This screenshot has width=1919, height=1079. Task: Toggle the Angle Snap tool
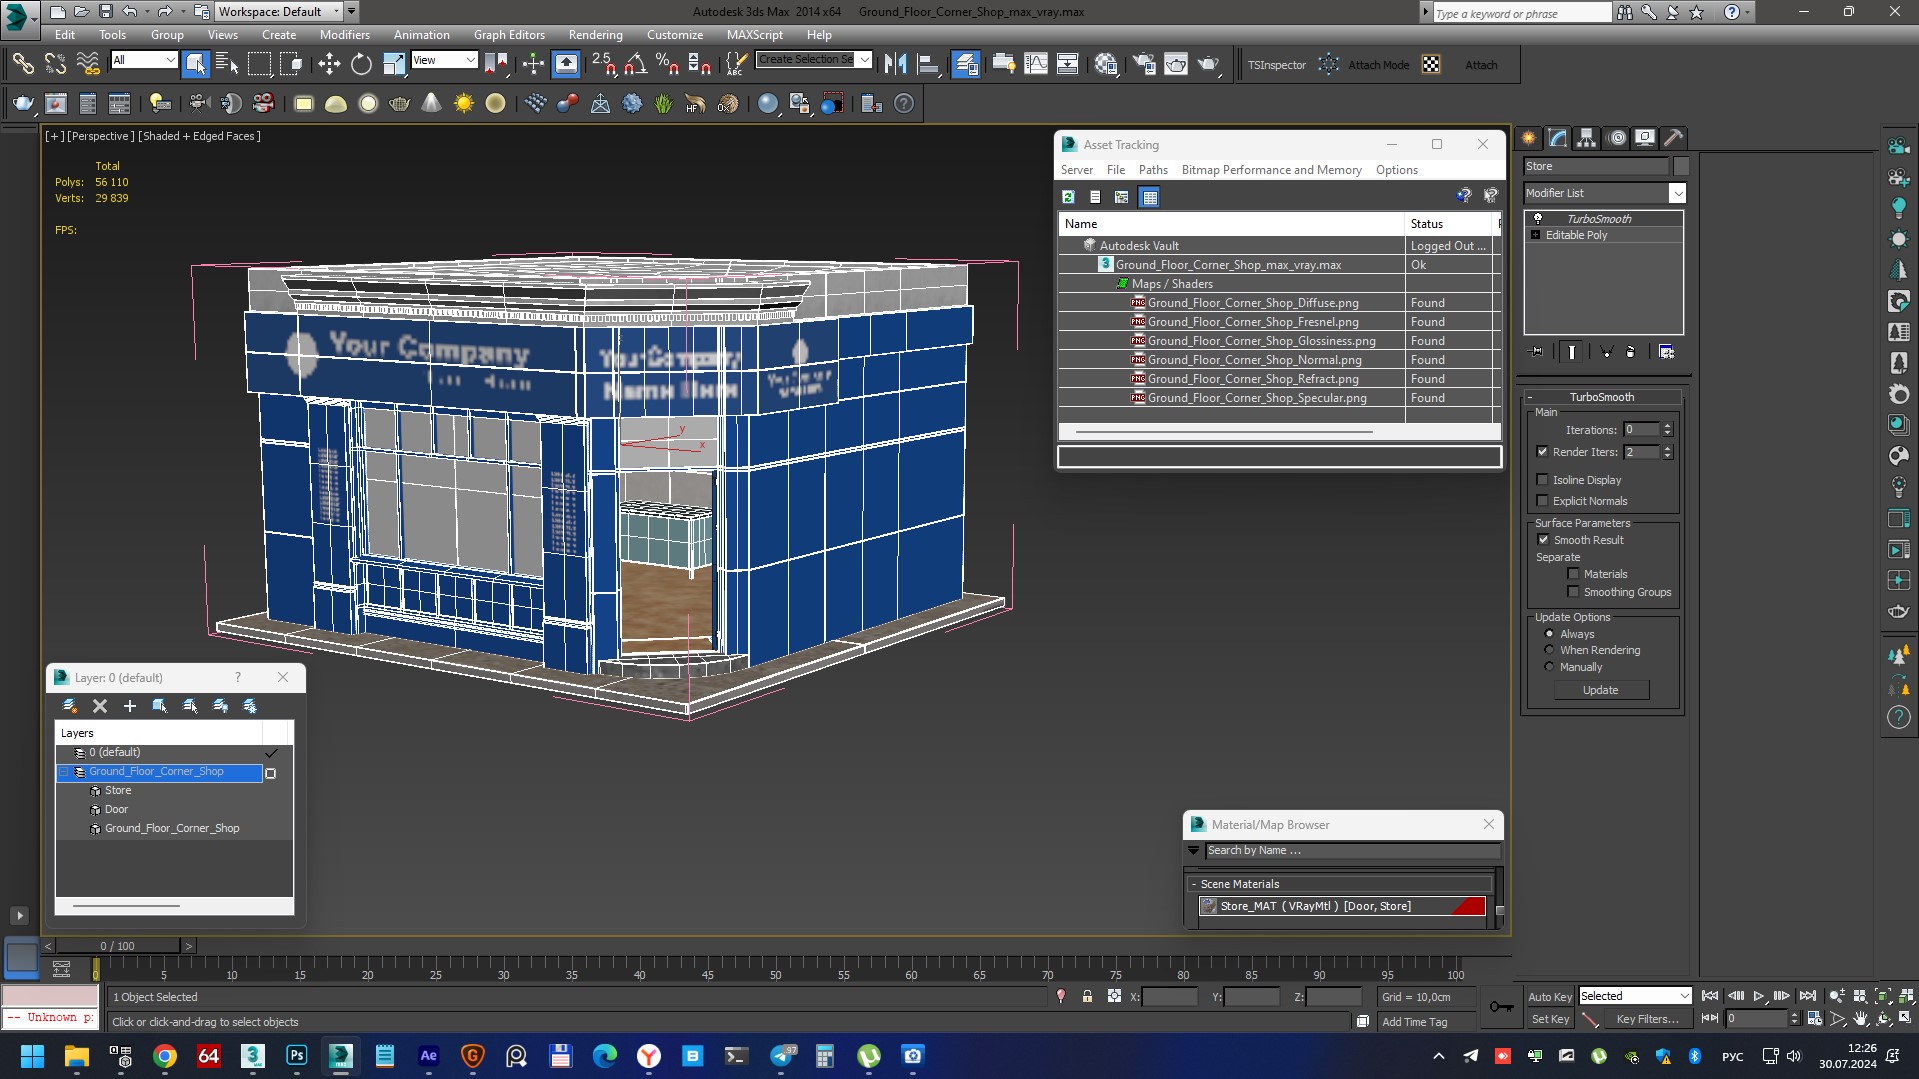pos(635,64)
